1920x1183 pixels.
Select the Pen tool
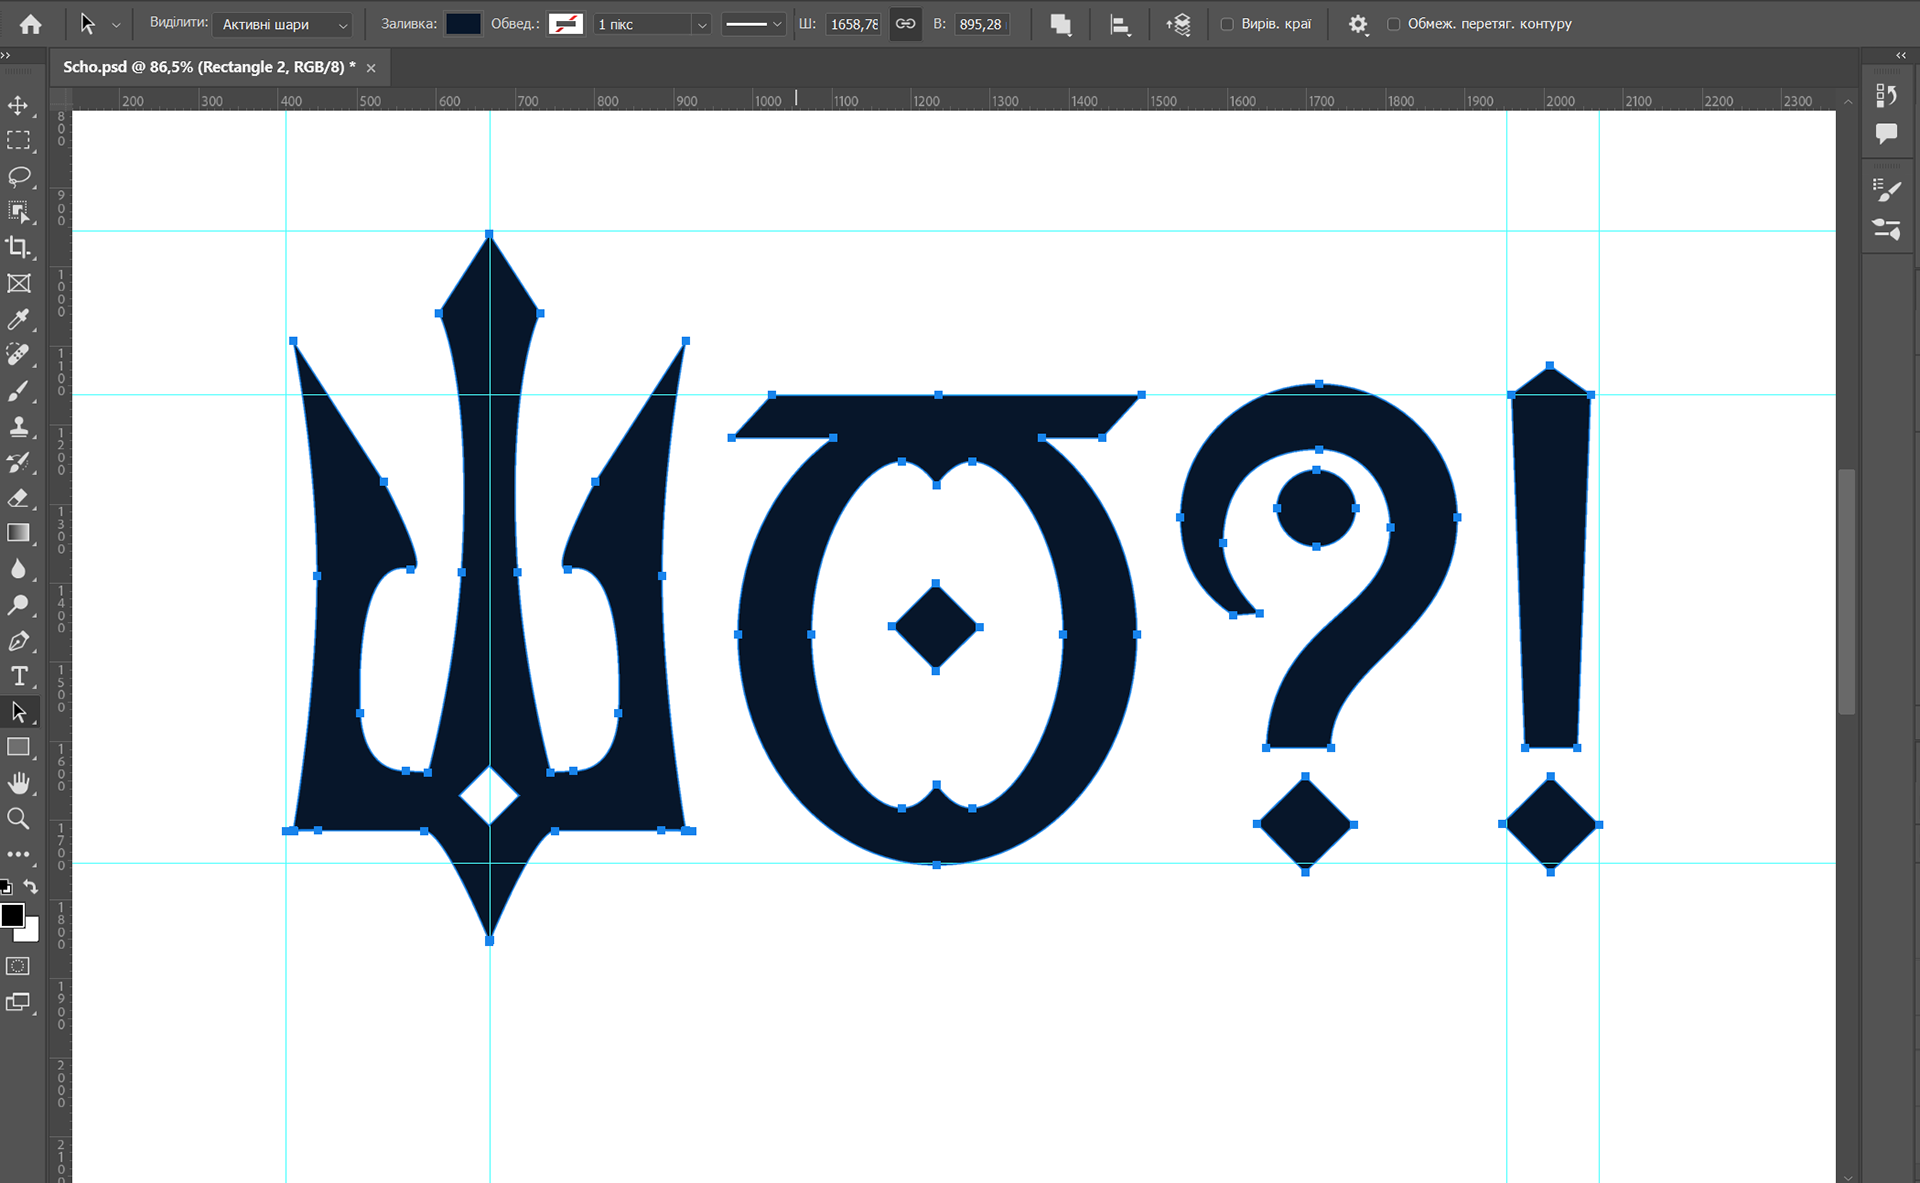coord(18,641)
